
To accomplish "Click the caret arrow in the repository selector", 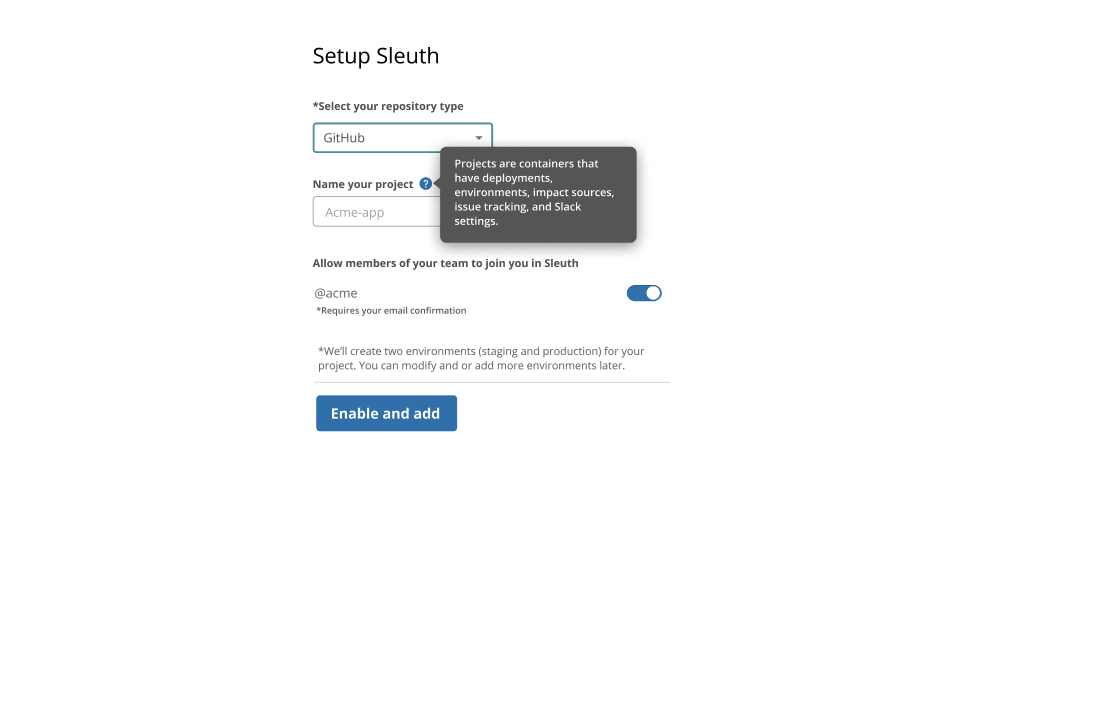I will [479, 138].
